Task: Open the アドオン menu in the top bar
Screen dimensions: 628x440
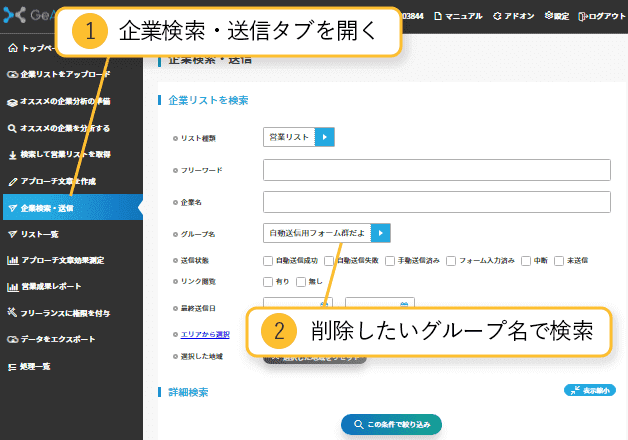Action: (x=513, y=16)
